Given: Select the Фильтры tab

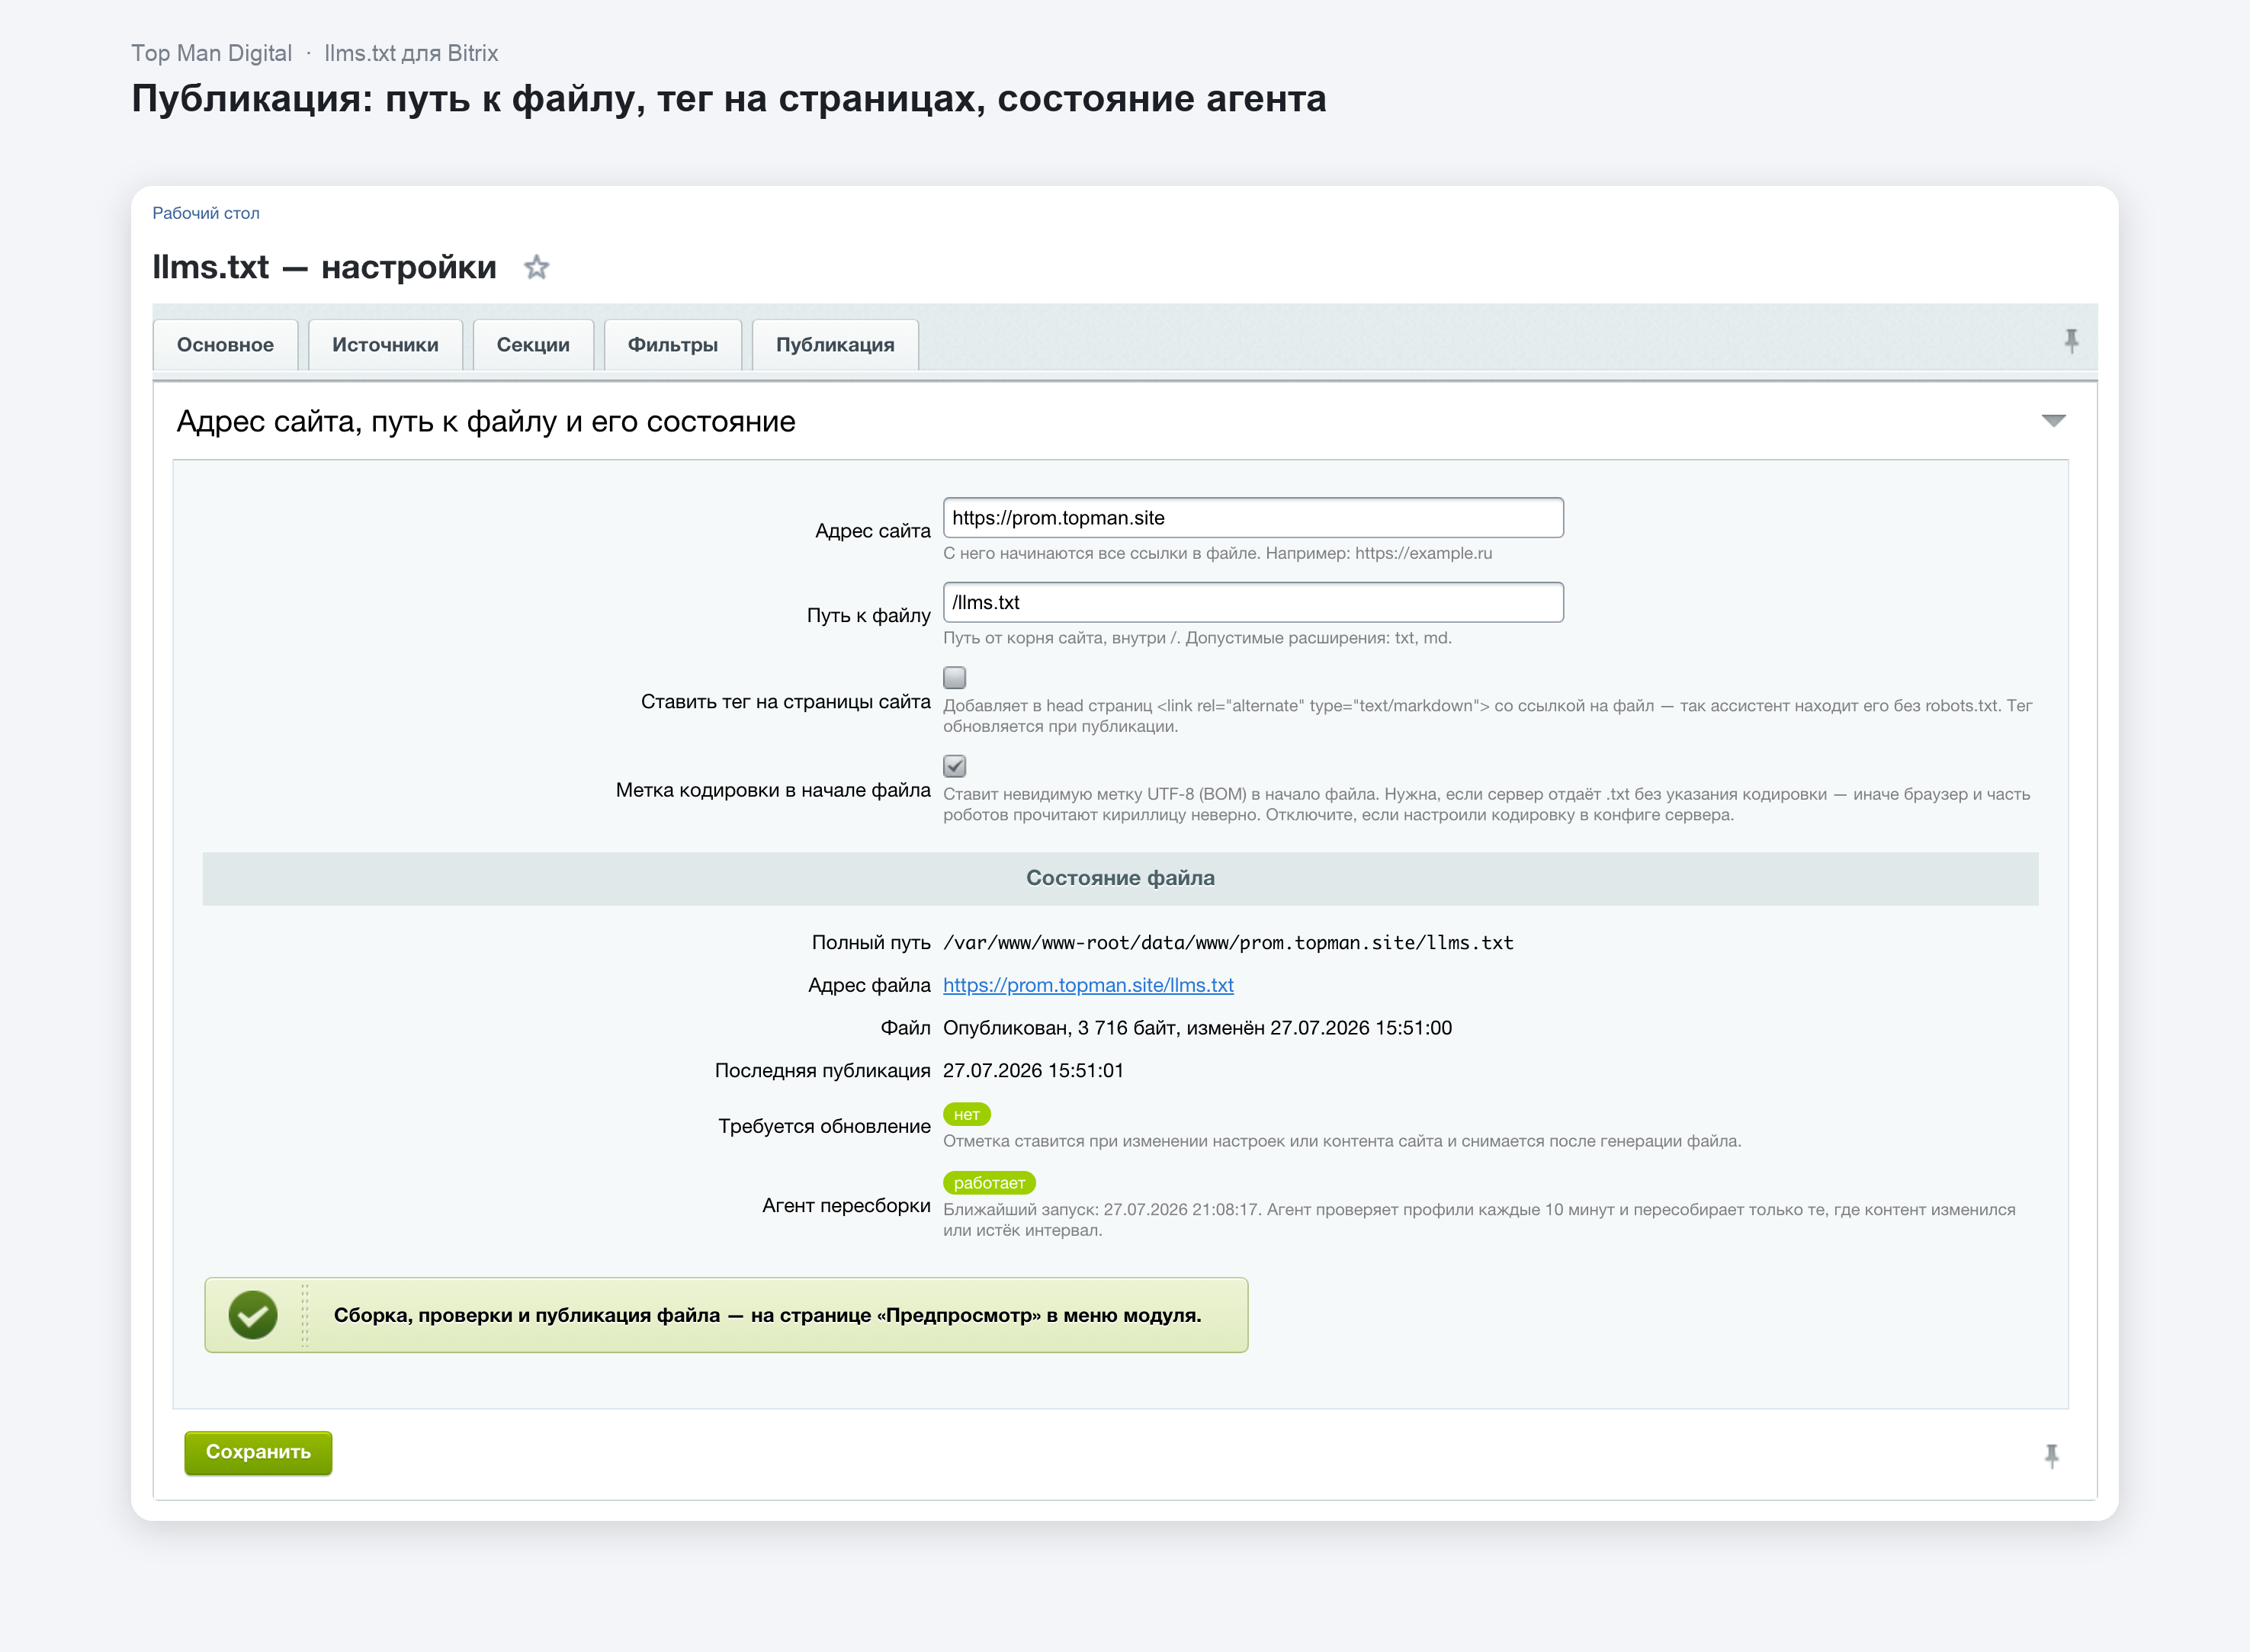Looking at the screenshot, I should point(673,345).
